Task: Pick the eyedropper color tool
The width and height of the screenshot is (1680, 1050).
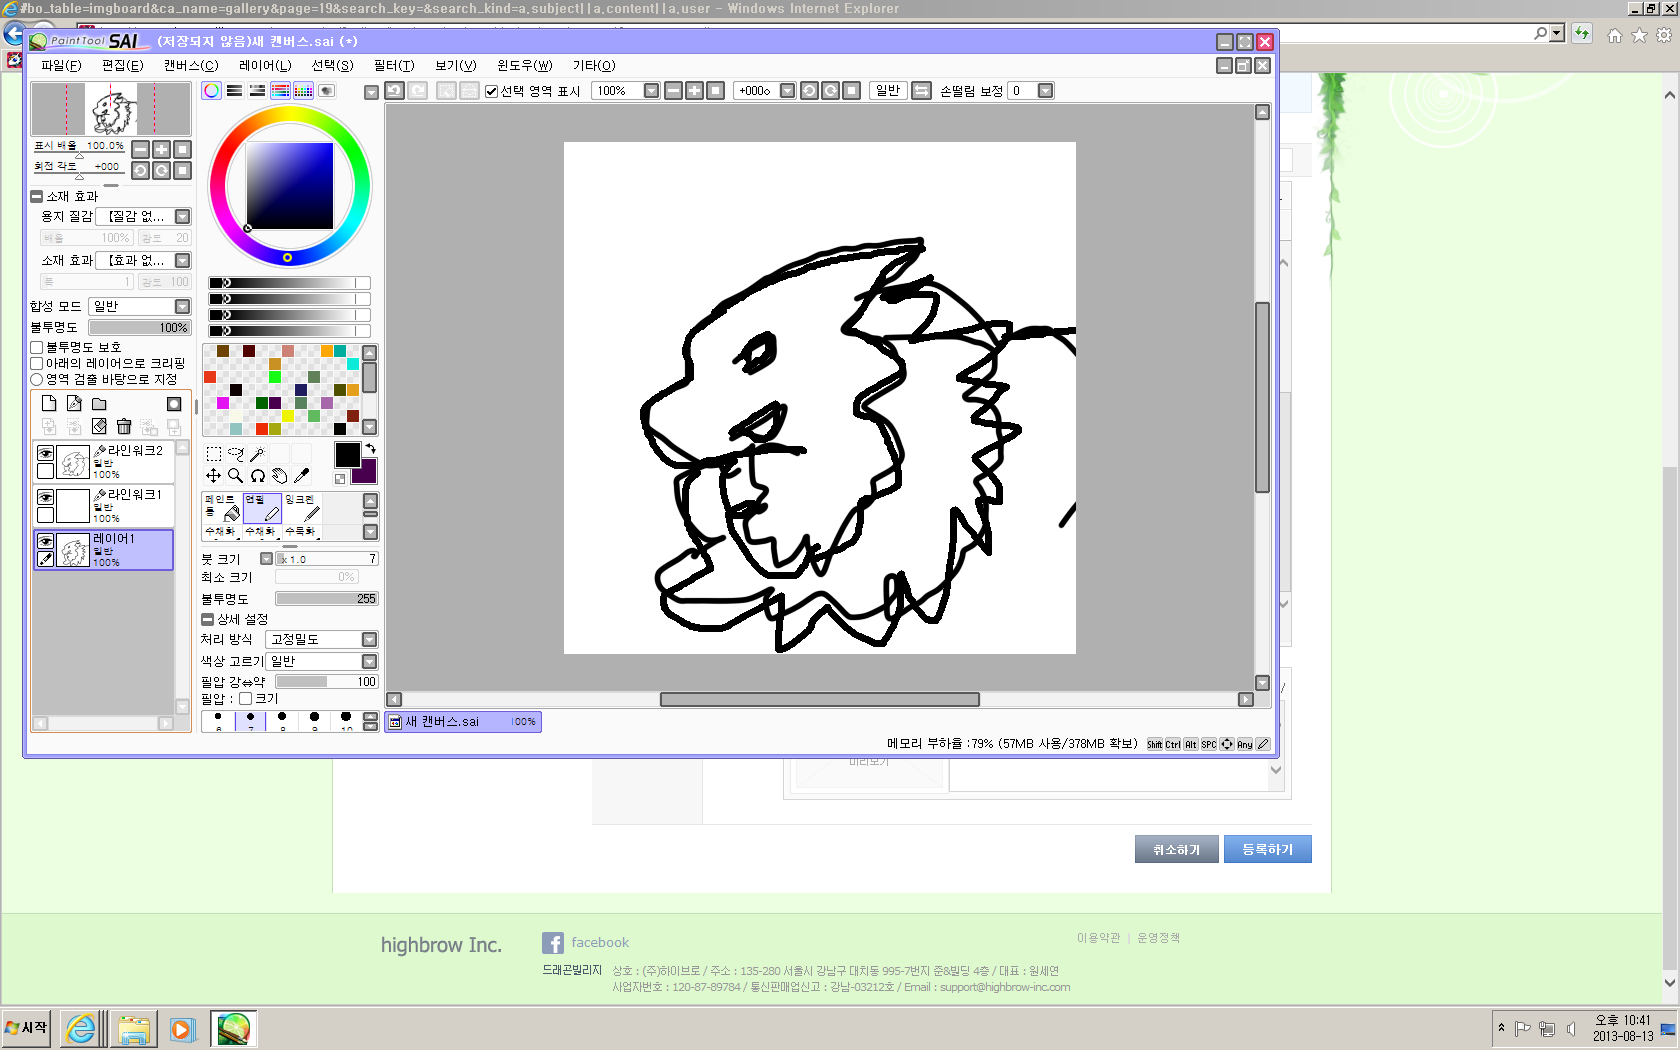Action: coord(301,476)
